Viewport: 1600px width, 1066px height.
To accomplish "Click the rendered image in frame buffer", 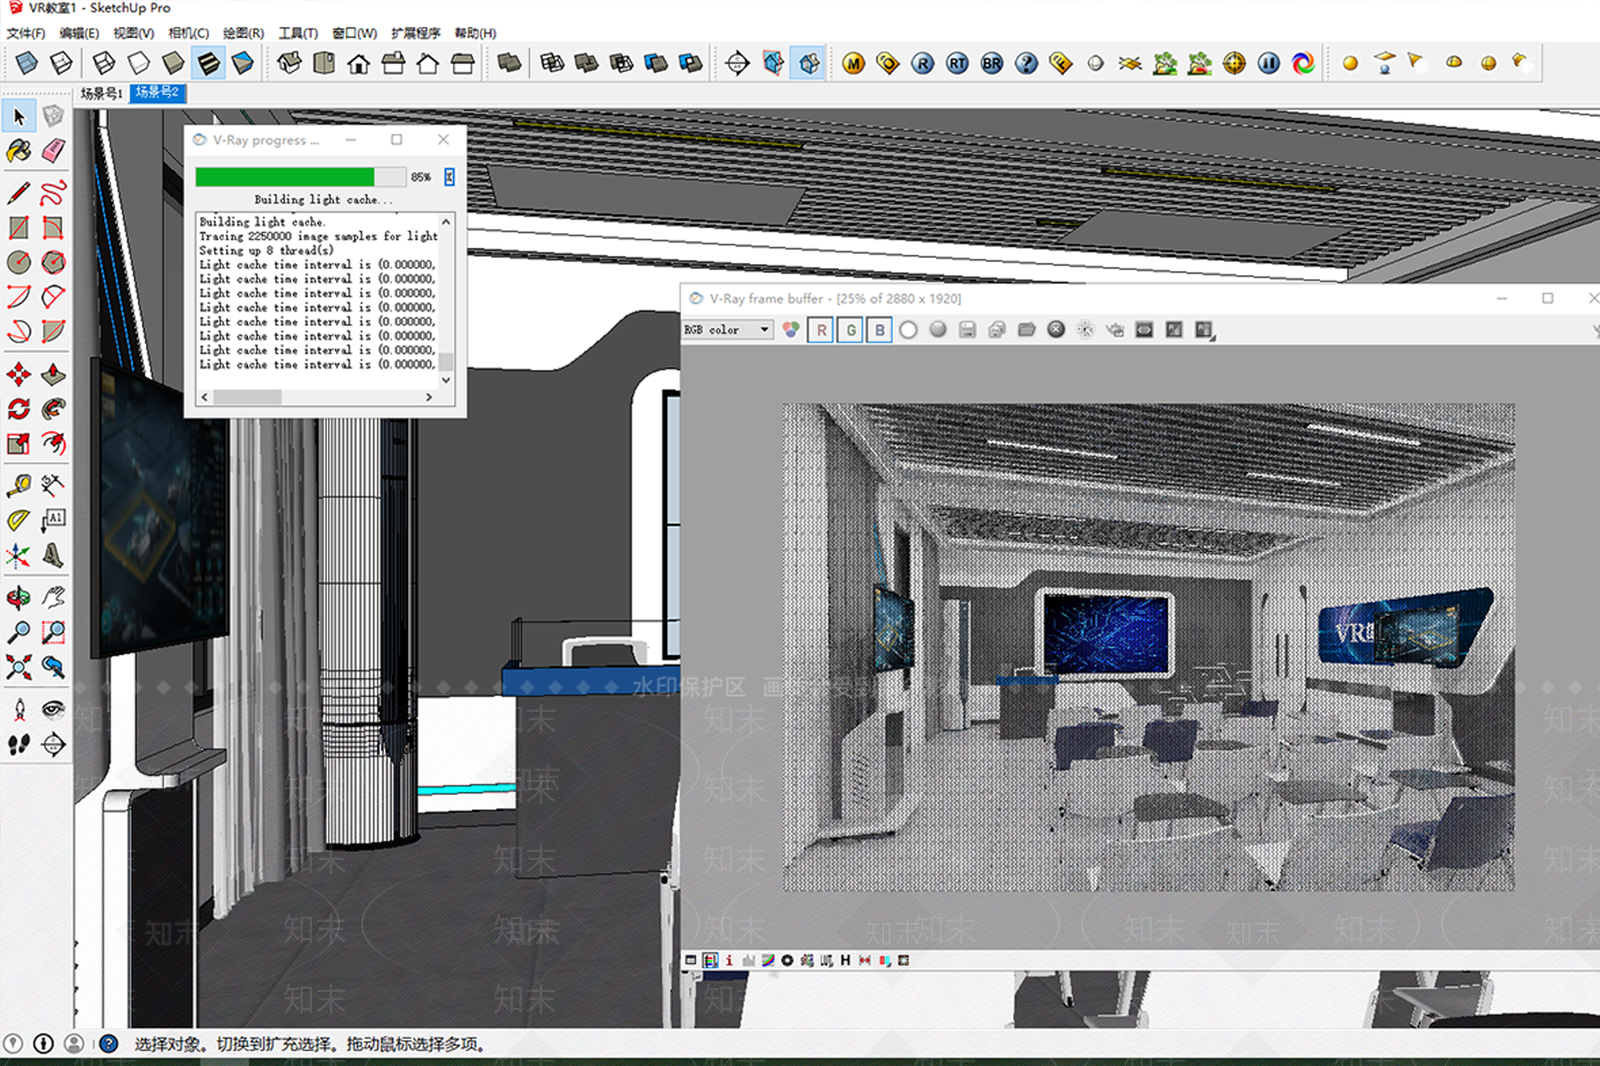I will (1148, 647).
